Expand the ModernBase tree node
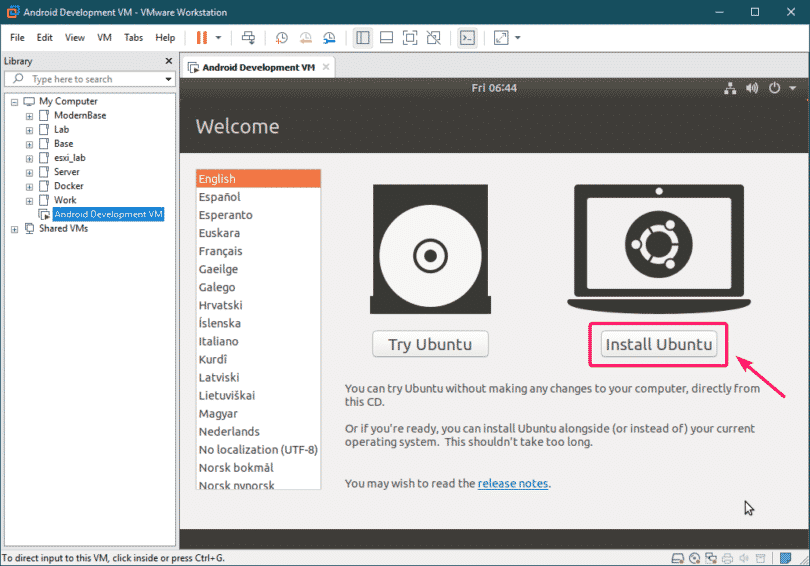Screen dimensions: 810x566 [29, 116]
